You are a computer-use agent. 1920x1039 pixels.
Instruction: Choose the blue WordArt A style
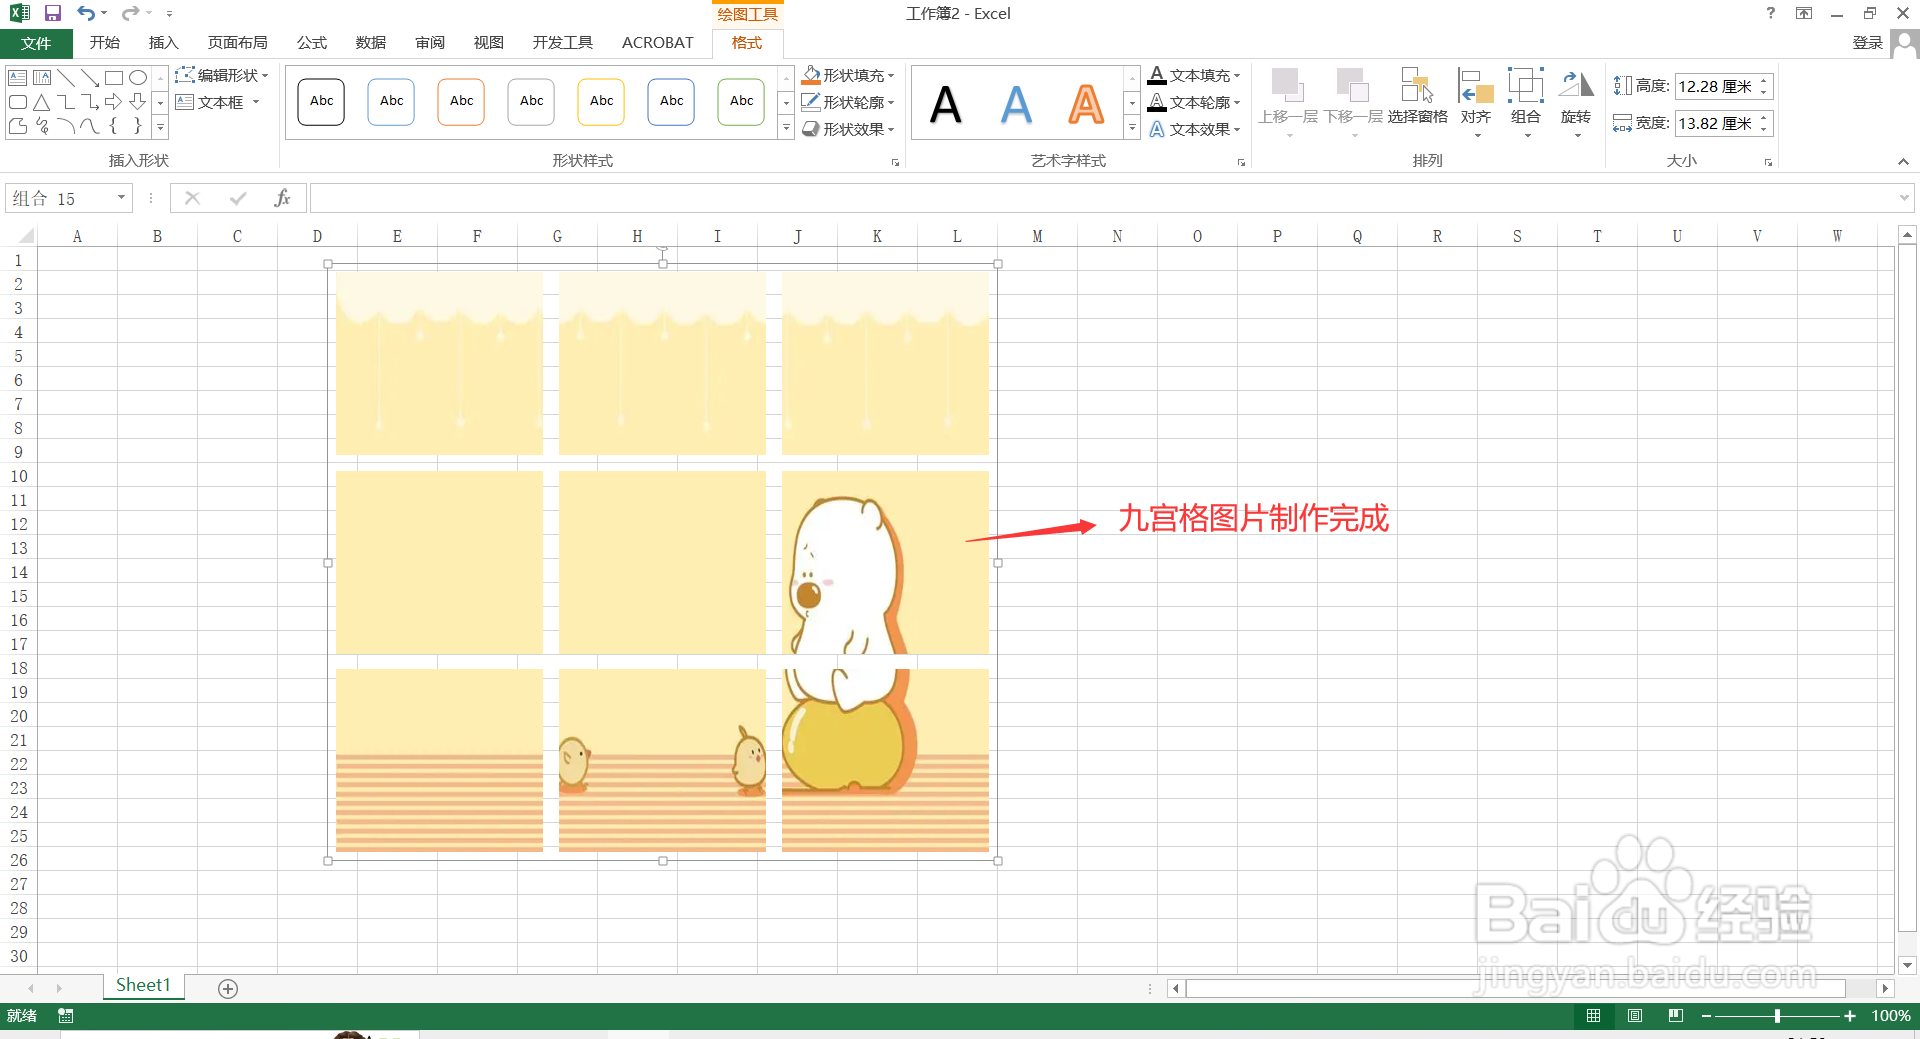[x=1016, y=104]
